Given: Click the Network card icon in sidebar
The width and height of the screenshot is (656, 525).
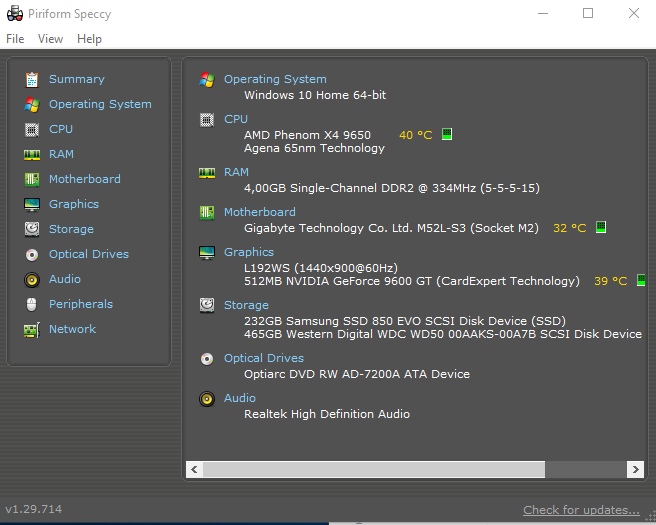Looking at the screenshot, I should point(32,330).
